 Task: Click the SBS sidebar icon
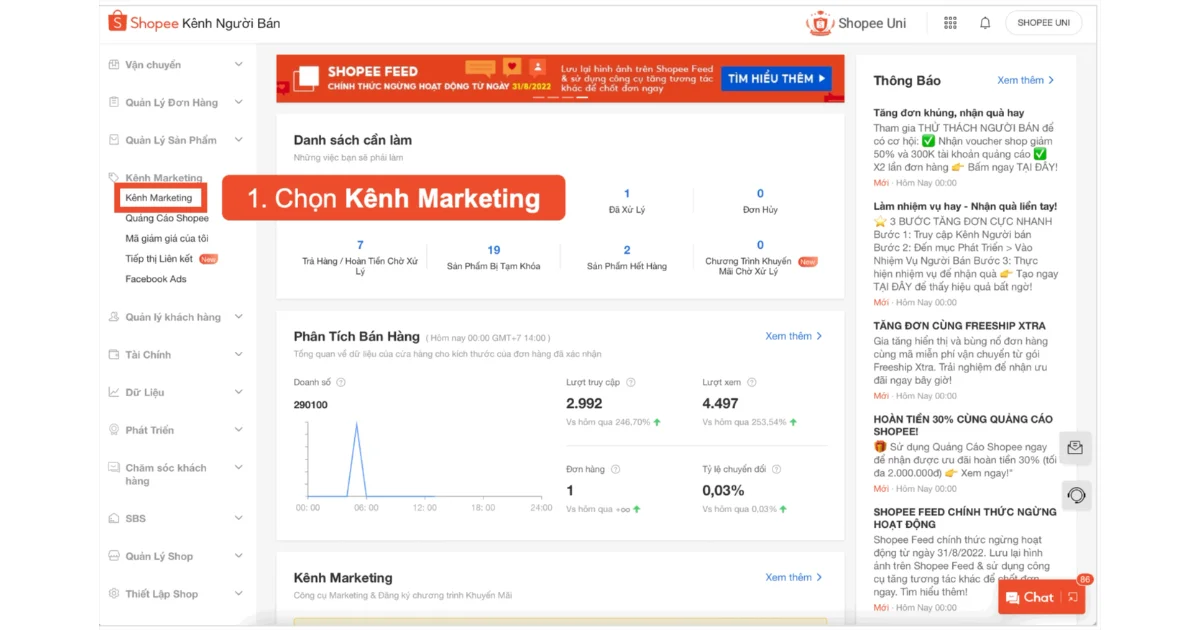[x=114, y=518]
